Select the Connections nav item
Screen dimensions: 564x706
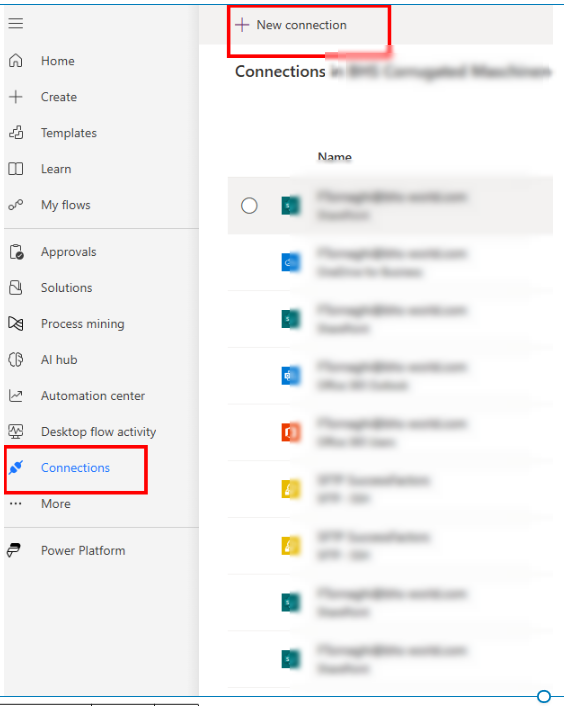pyautogui.click(x=75, y=468)
